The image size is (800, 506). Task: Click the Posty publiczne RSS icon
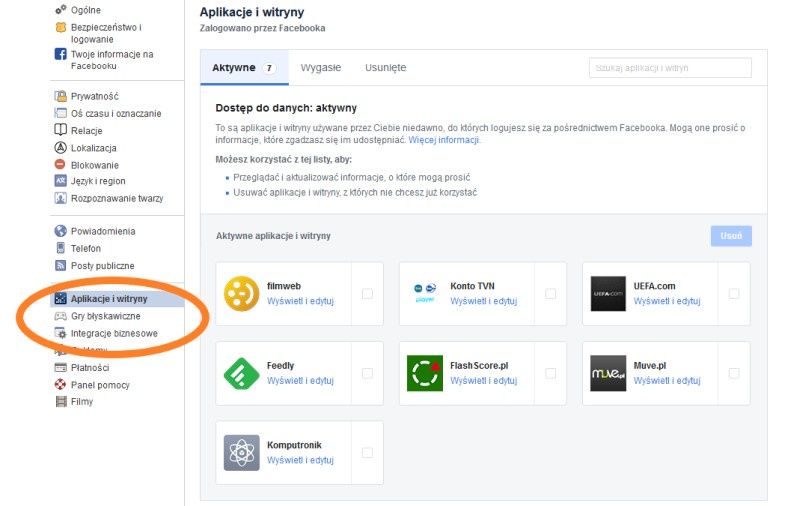[61, 265]
